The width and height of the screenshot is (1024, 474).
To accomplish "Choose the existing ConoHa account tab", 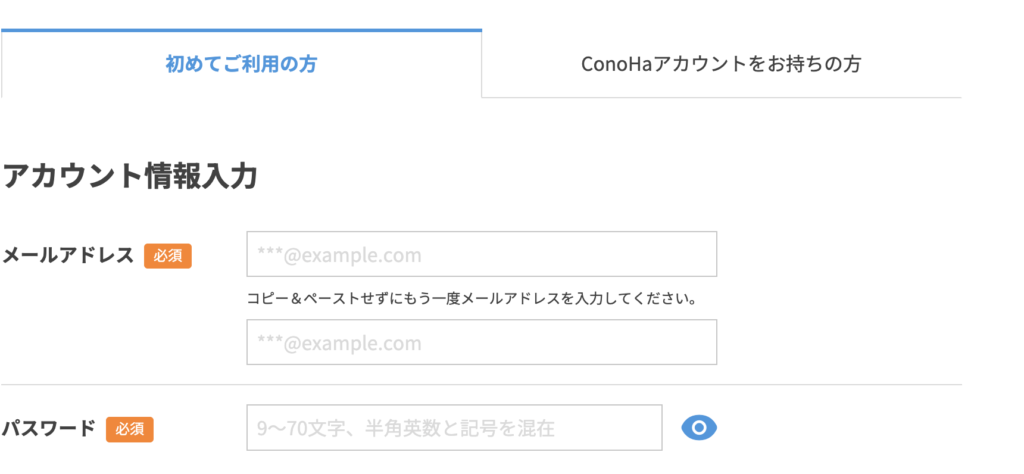I will pyautogui.click(x=721, y=65).
